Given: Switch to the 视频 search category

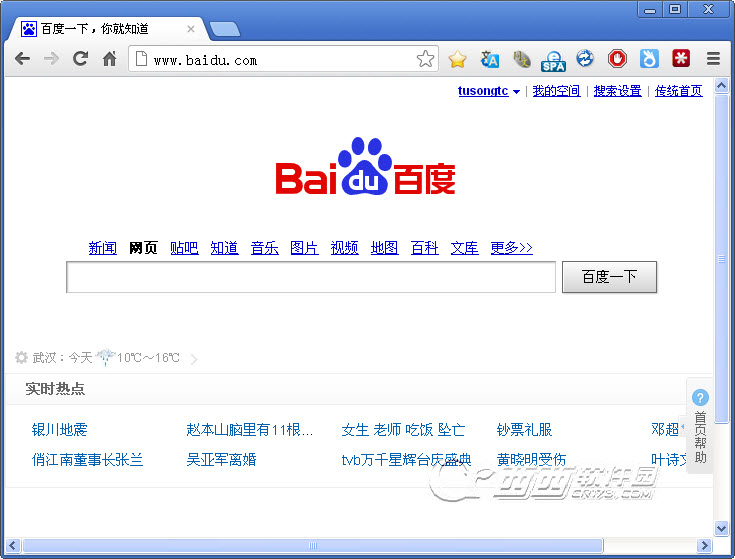Looking at the screenshot, I should (345, 247).
